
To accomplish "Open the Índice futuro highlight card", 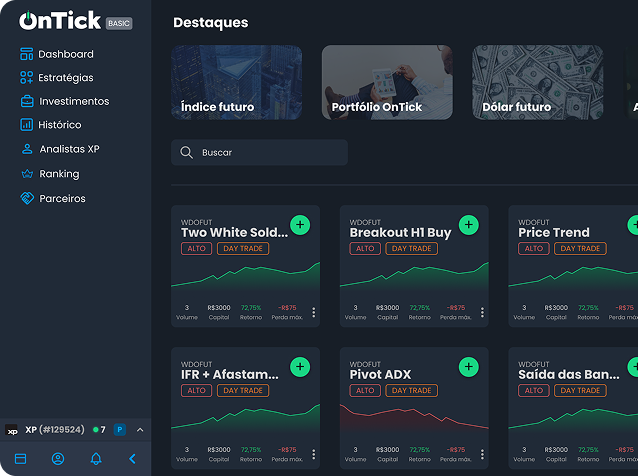I will click(x=236, y=82).
